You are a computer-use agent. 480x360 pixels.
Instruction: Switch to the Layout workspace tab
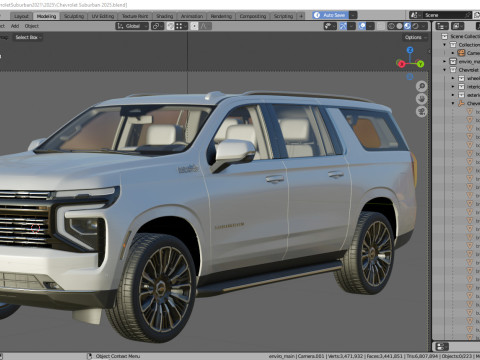click(x=21, y=16)
